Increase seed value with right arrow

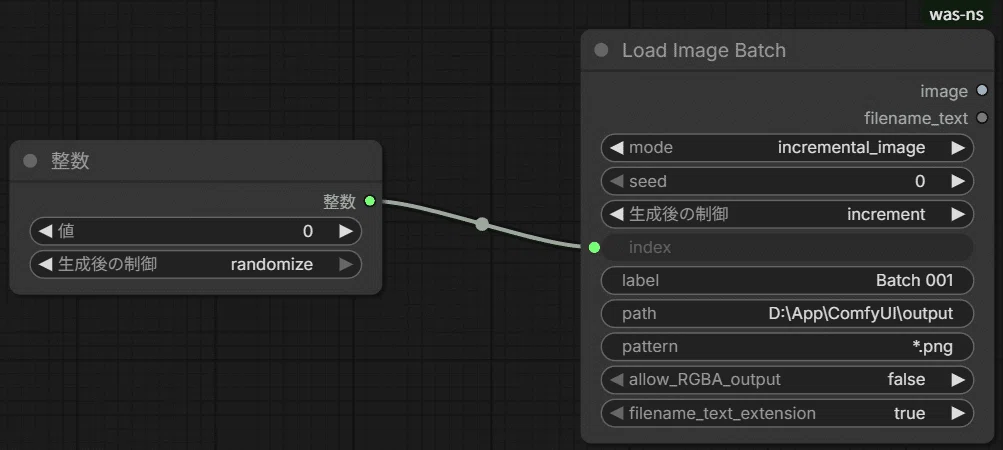click(x=958, y=181)
